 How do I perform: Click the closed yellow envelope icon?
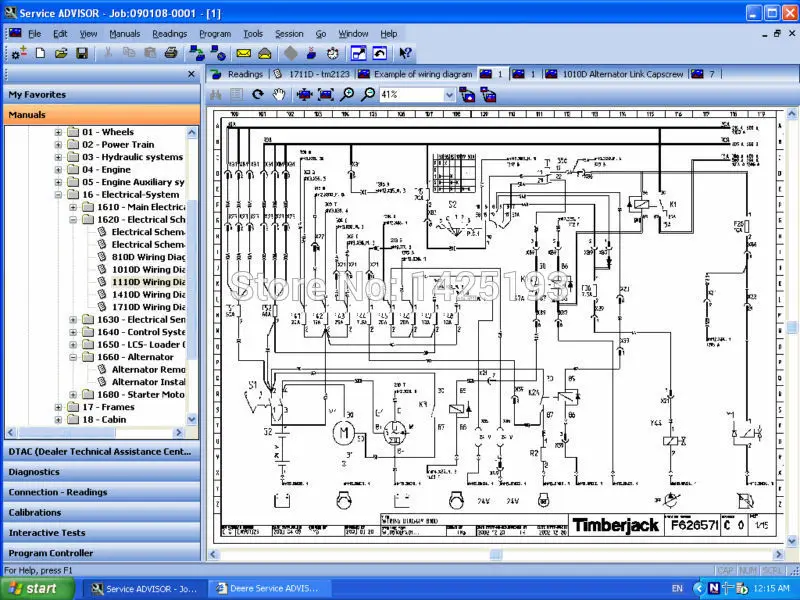coord(244,53)
